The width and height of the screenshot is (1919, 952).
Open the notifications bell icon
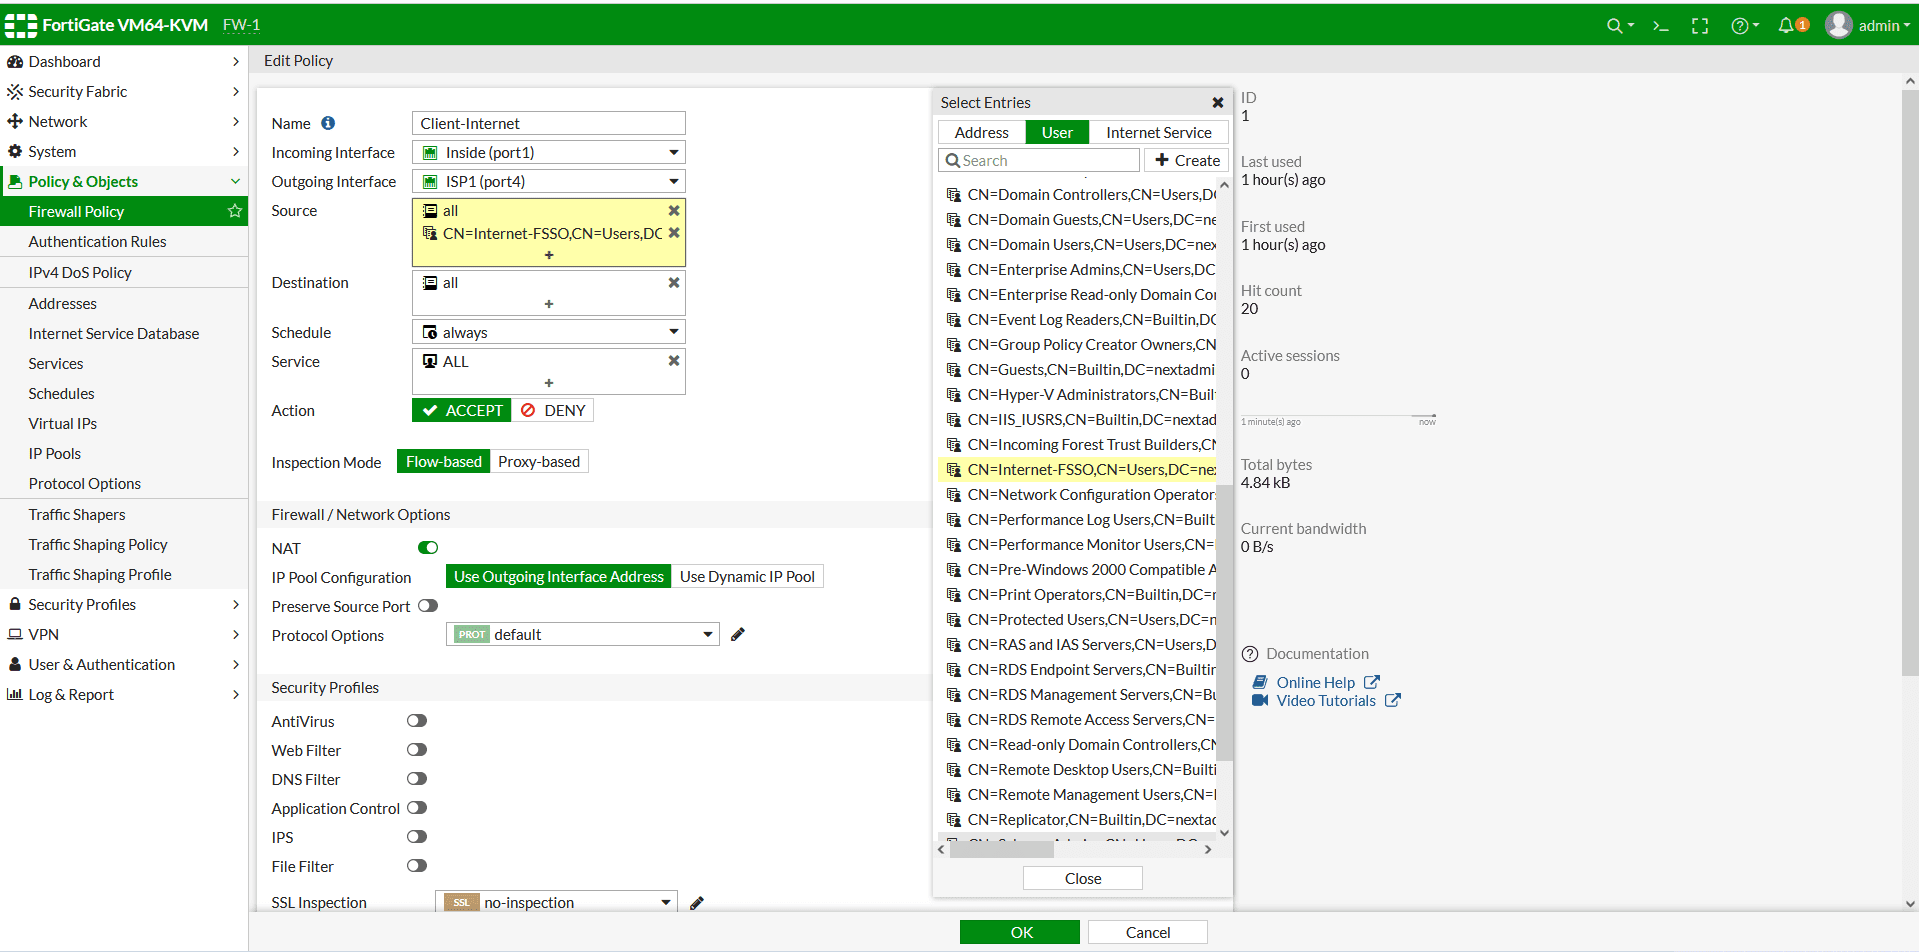pyautogui.click(x=1786, y=26)
